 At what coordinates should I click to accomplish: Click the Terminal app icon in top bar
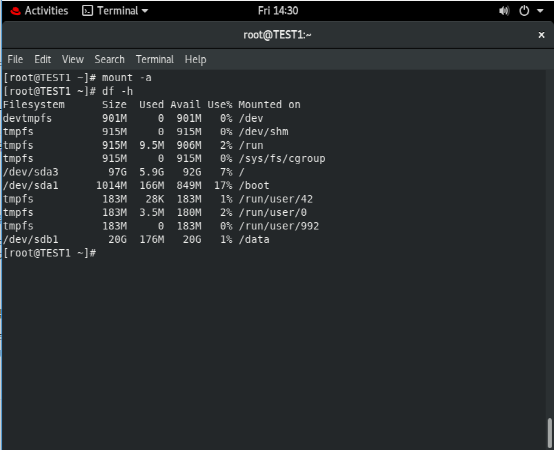[x=87, y=11]
